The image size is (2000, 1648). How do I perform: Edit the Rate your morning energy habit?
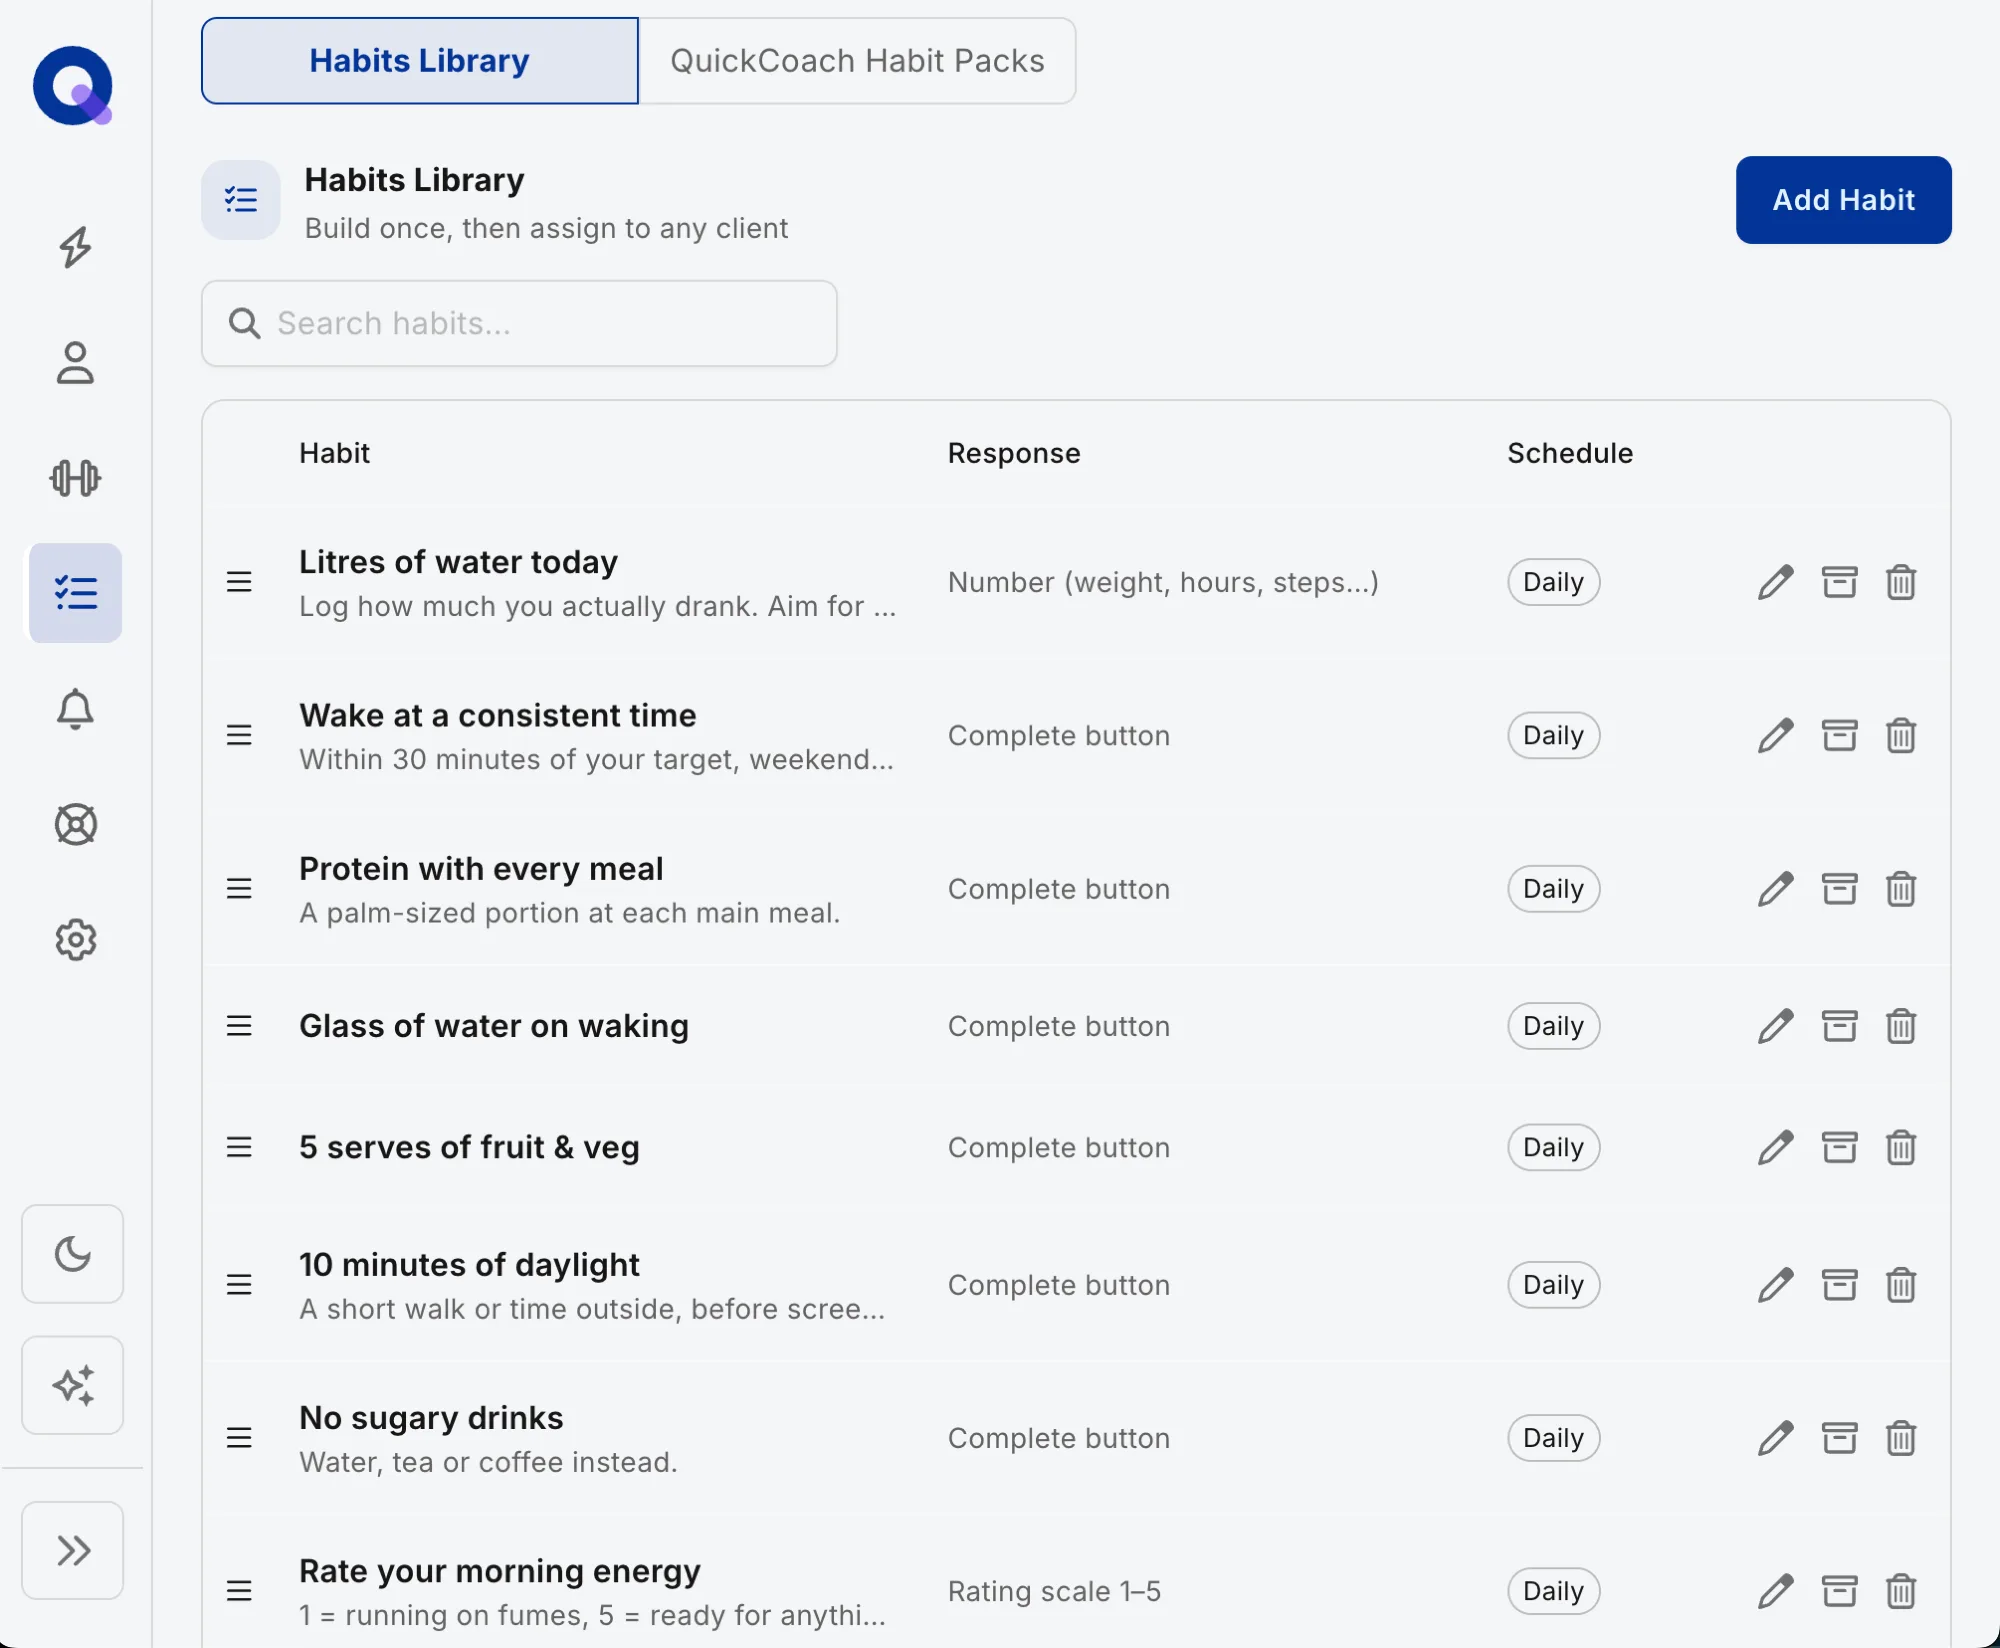[1775, 1591]
